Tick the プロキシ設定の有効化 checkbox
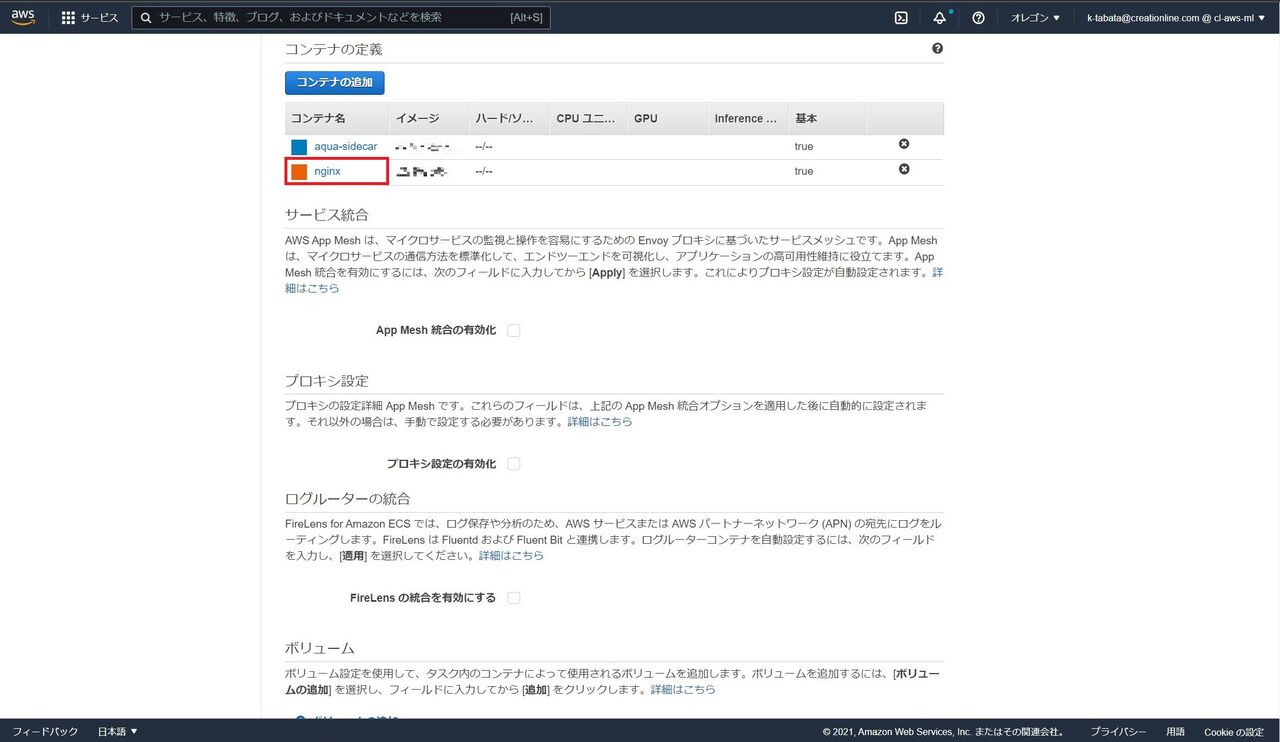This screenshot has height=742, width=1280. coord(514,464)
